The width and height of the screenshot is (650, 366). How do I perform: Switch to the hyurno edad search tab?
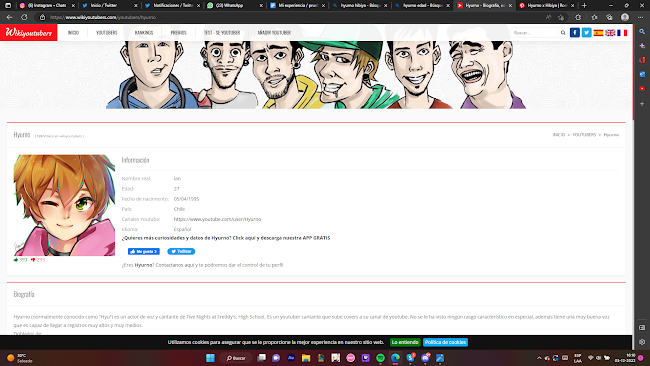click(422, 5)
